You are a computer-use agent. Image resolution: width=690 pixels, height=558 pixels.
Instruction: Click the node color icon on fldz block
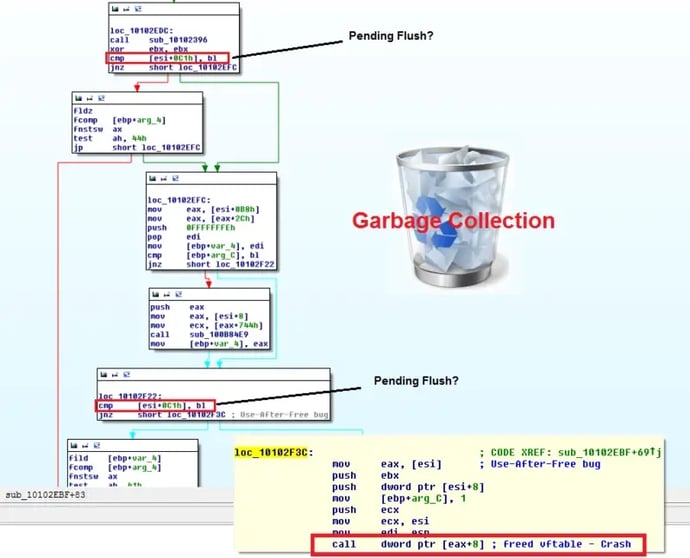click(80, 100)
